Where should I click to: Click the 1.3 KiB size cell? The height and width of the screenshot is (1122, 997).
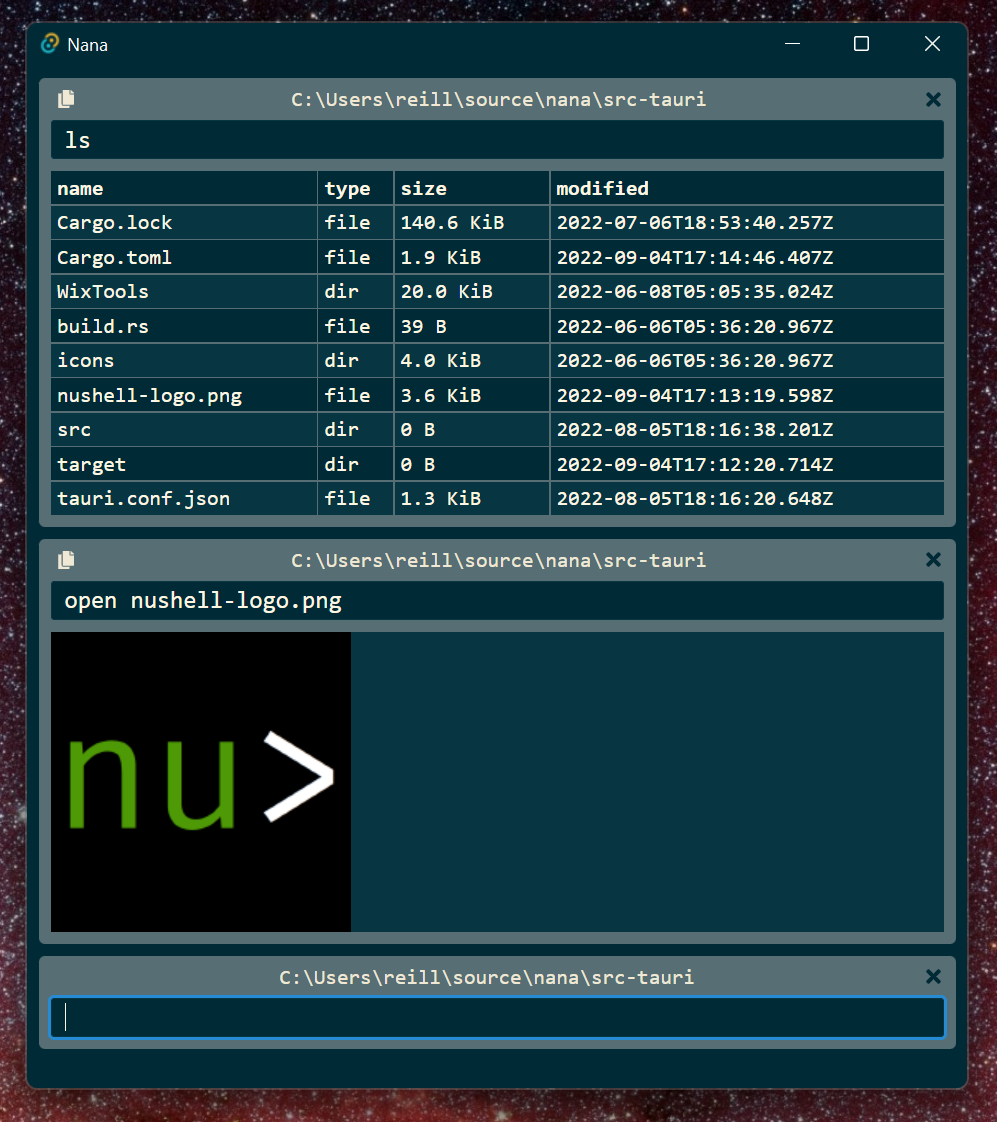click(x=472, y=499)
